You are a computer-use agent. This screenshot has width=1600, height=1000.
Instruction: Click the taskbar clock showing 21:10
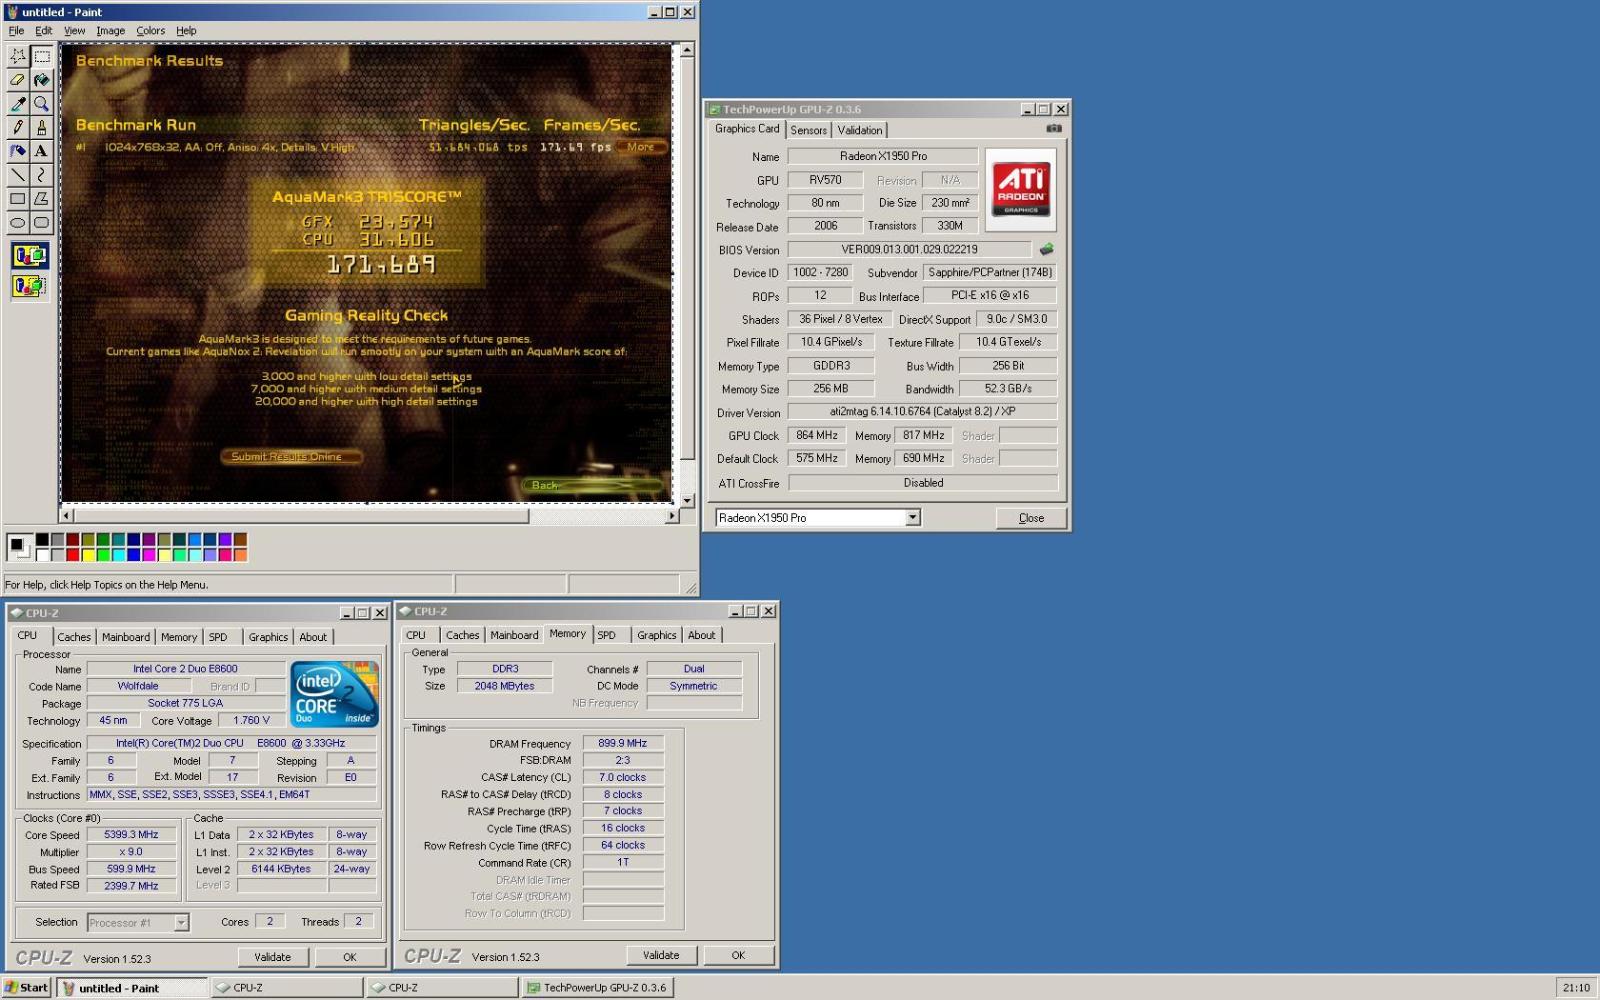[x=1576, y=988]
